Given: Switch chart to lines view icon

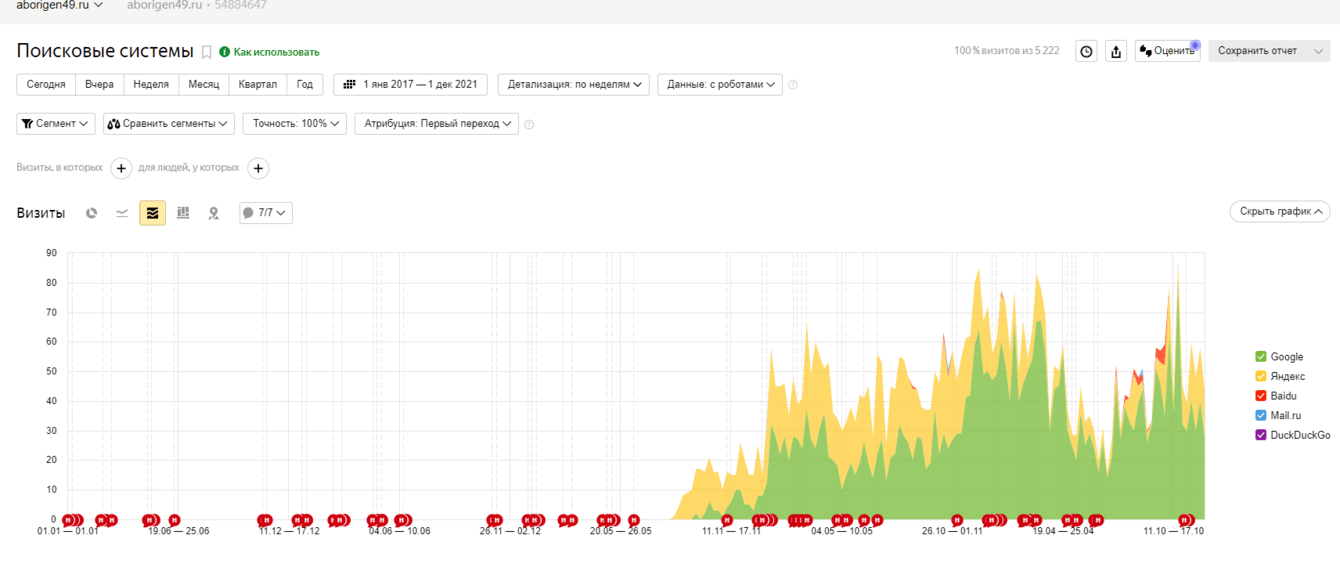Looking at the screenshot, I should (x=122, y=213).
